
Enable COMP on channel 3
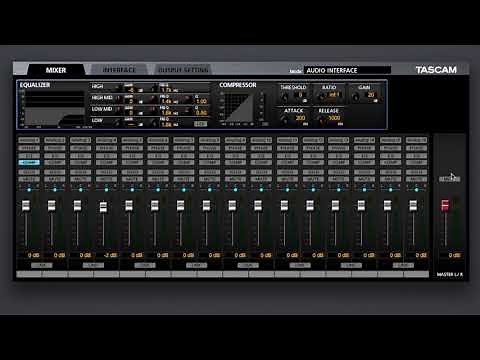coord(80,162)
